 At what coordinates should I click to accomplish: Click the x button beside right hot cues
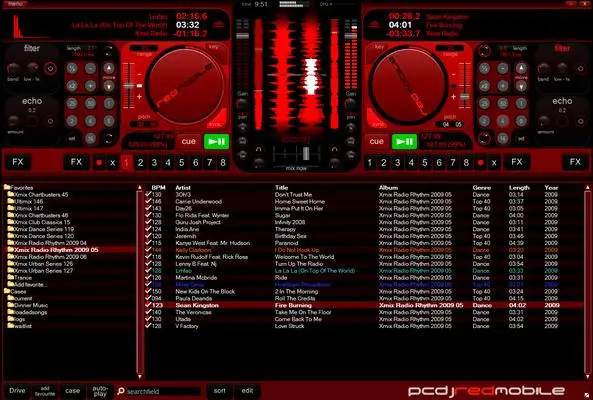click(x=494, y=163)
